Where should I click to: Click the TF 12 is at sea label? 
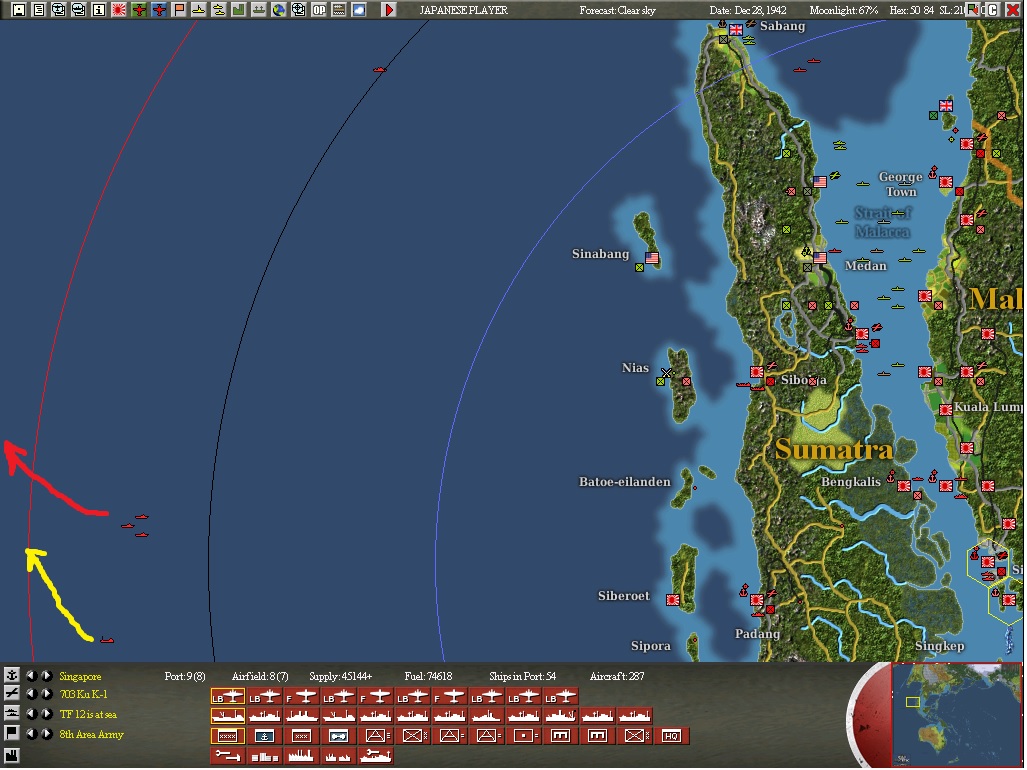tap(88, 714)
